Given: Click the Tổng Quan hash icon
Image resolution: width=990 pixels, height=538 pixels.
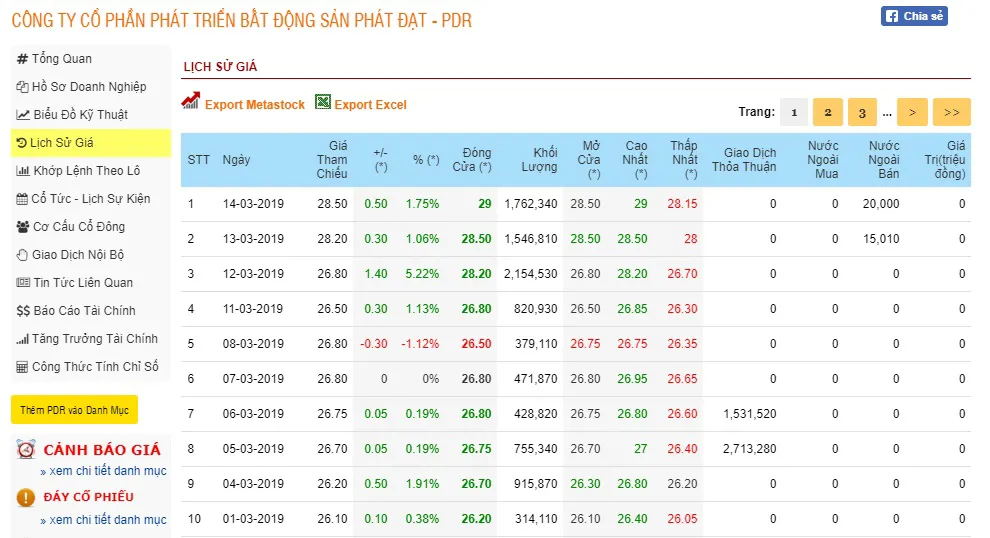Looking at the screenshot, I should (22, 59).
